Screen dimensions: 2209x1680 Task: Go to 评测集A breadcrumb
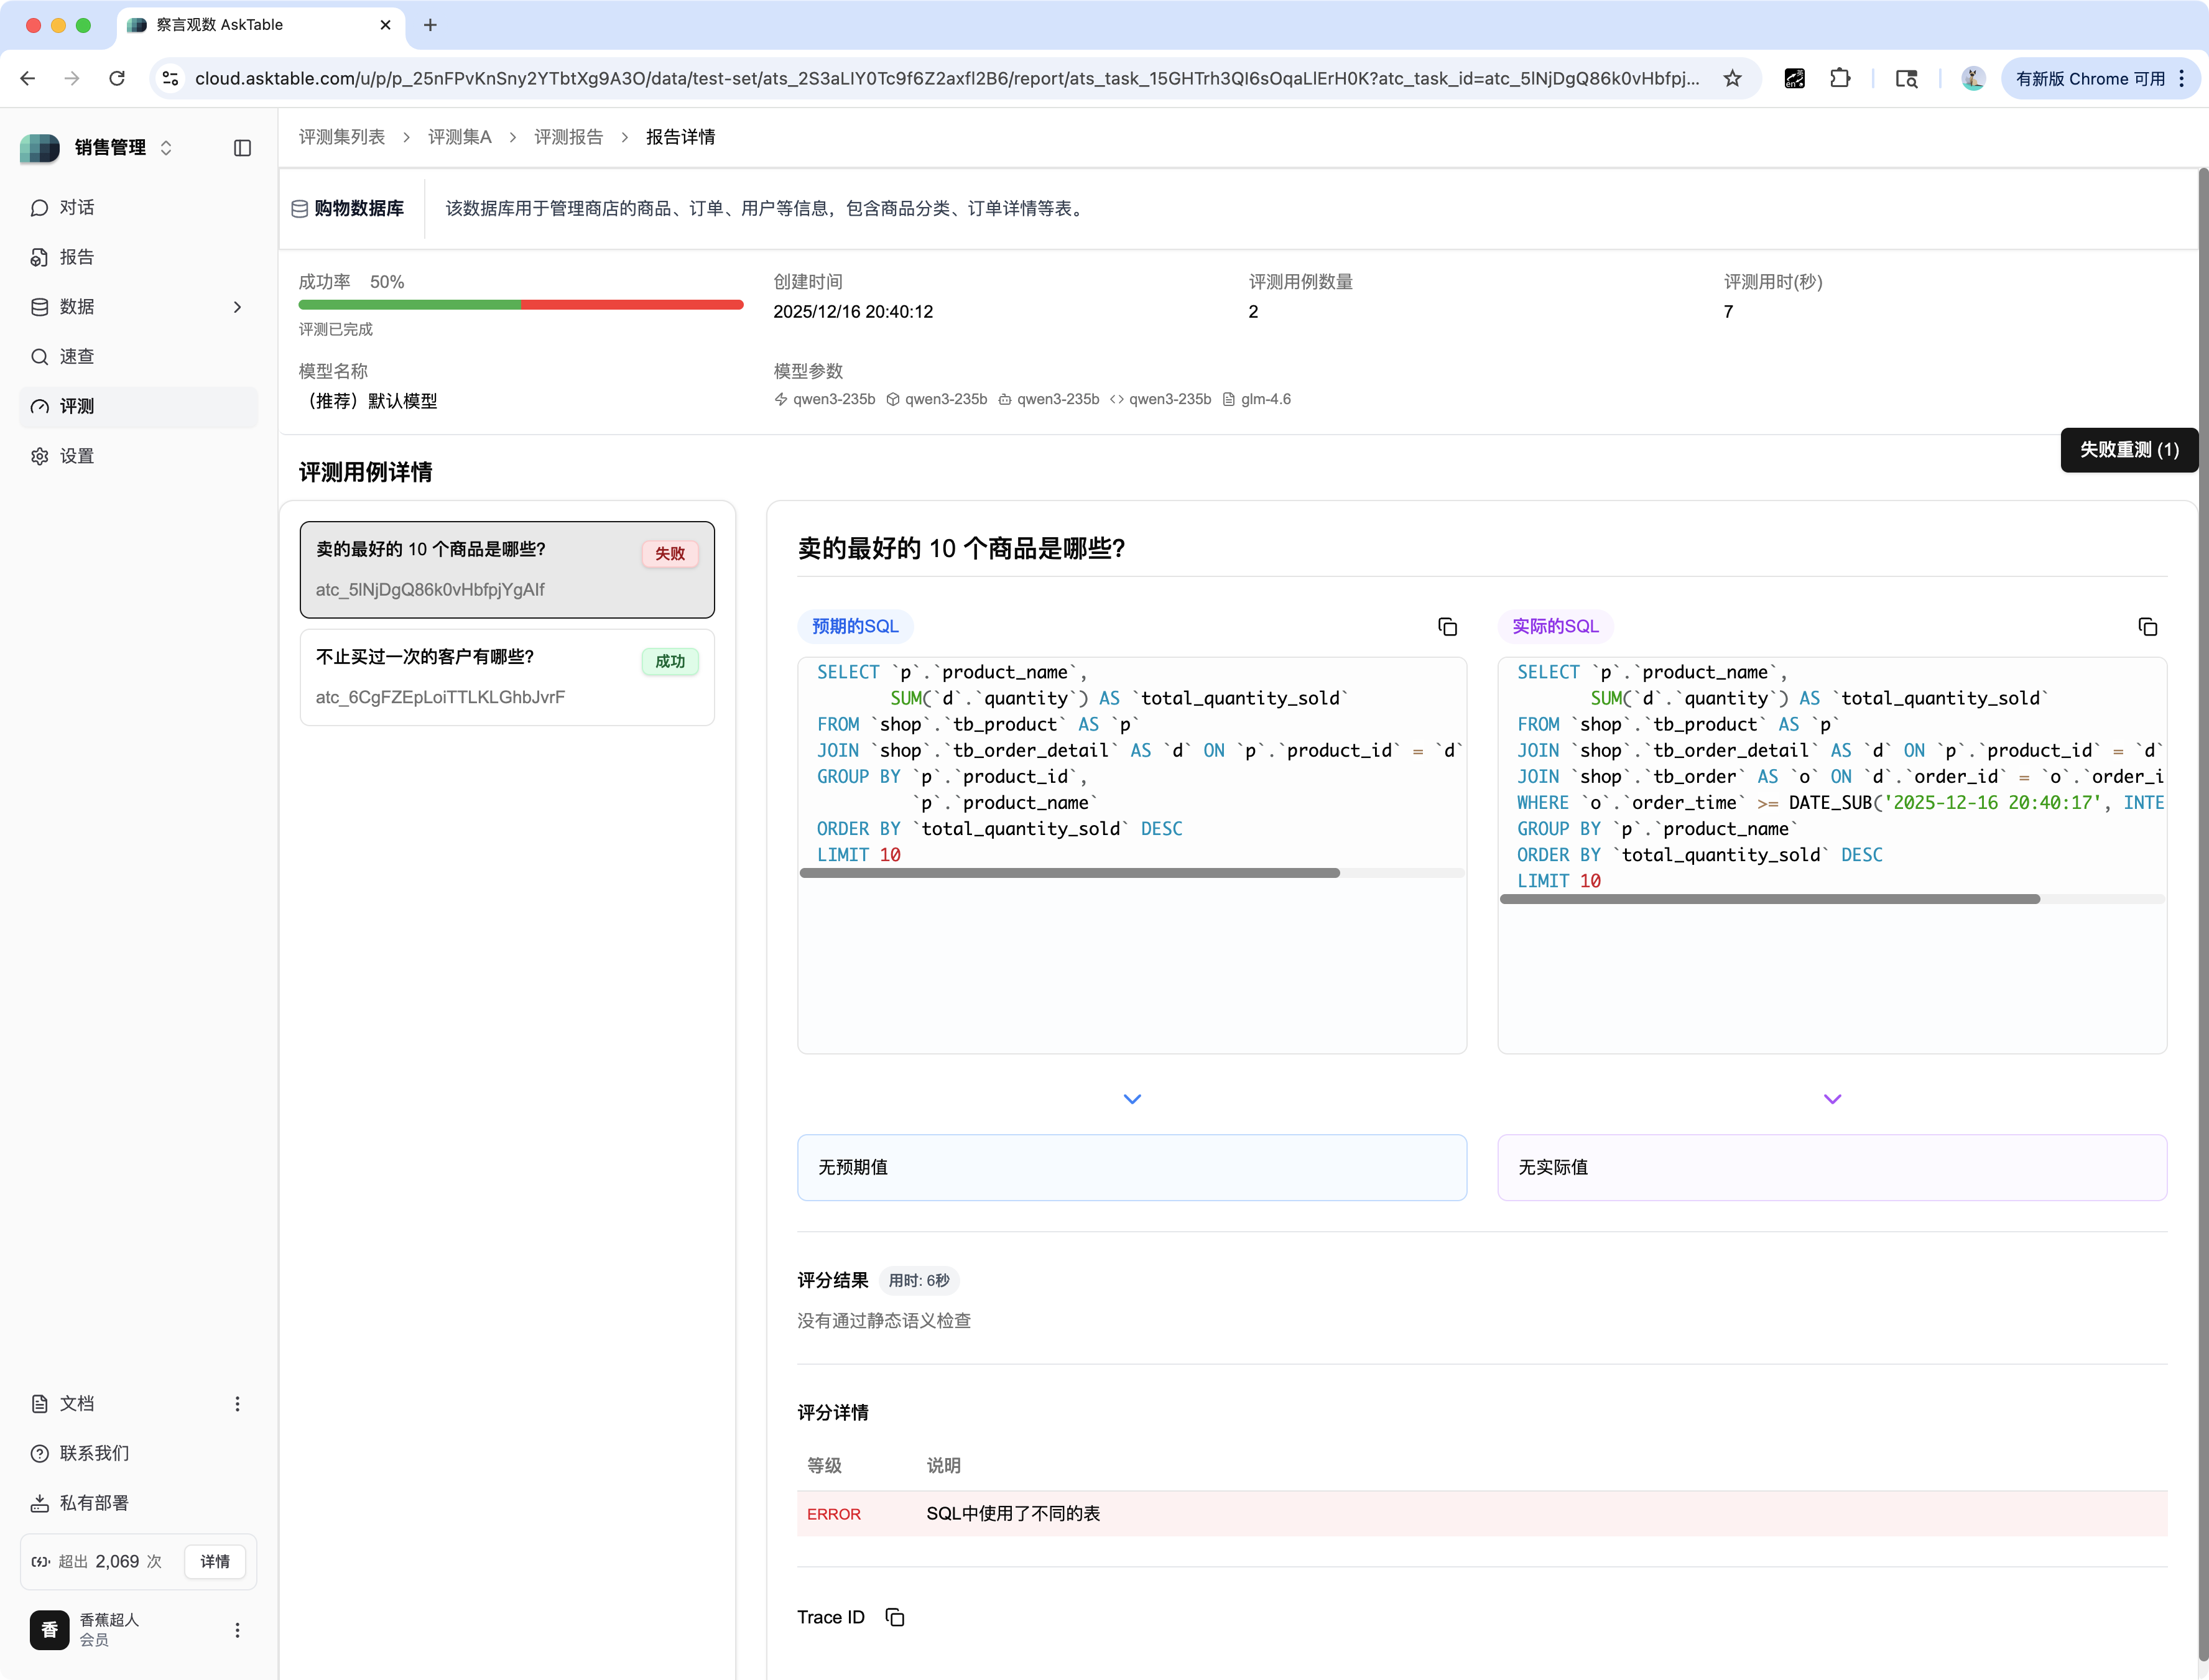(x=459, y=137)
